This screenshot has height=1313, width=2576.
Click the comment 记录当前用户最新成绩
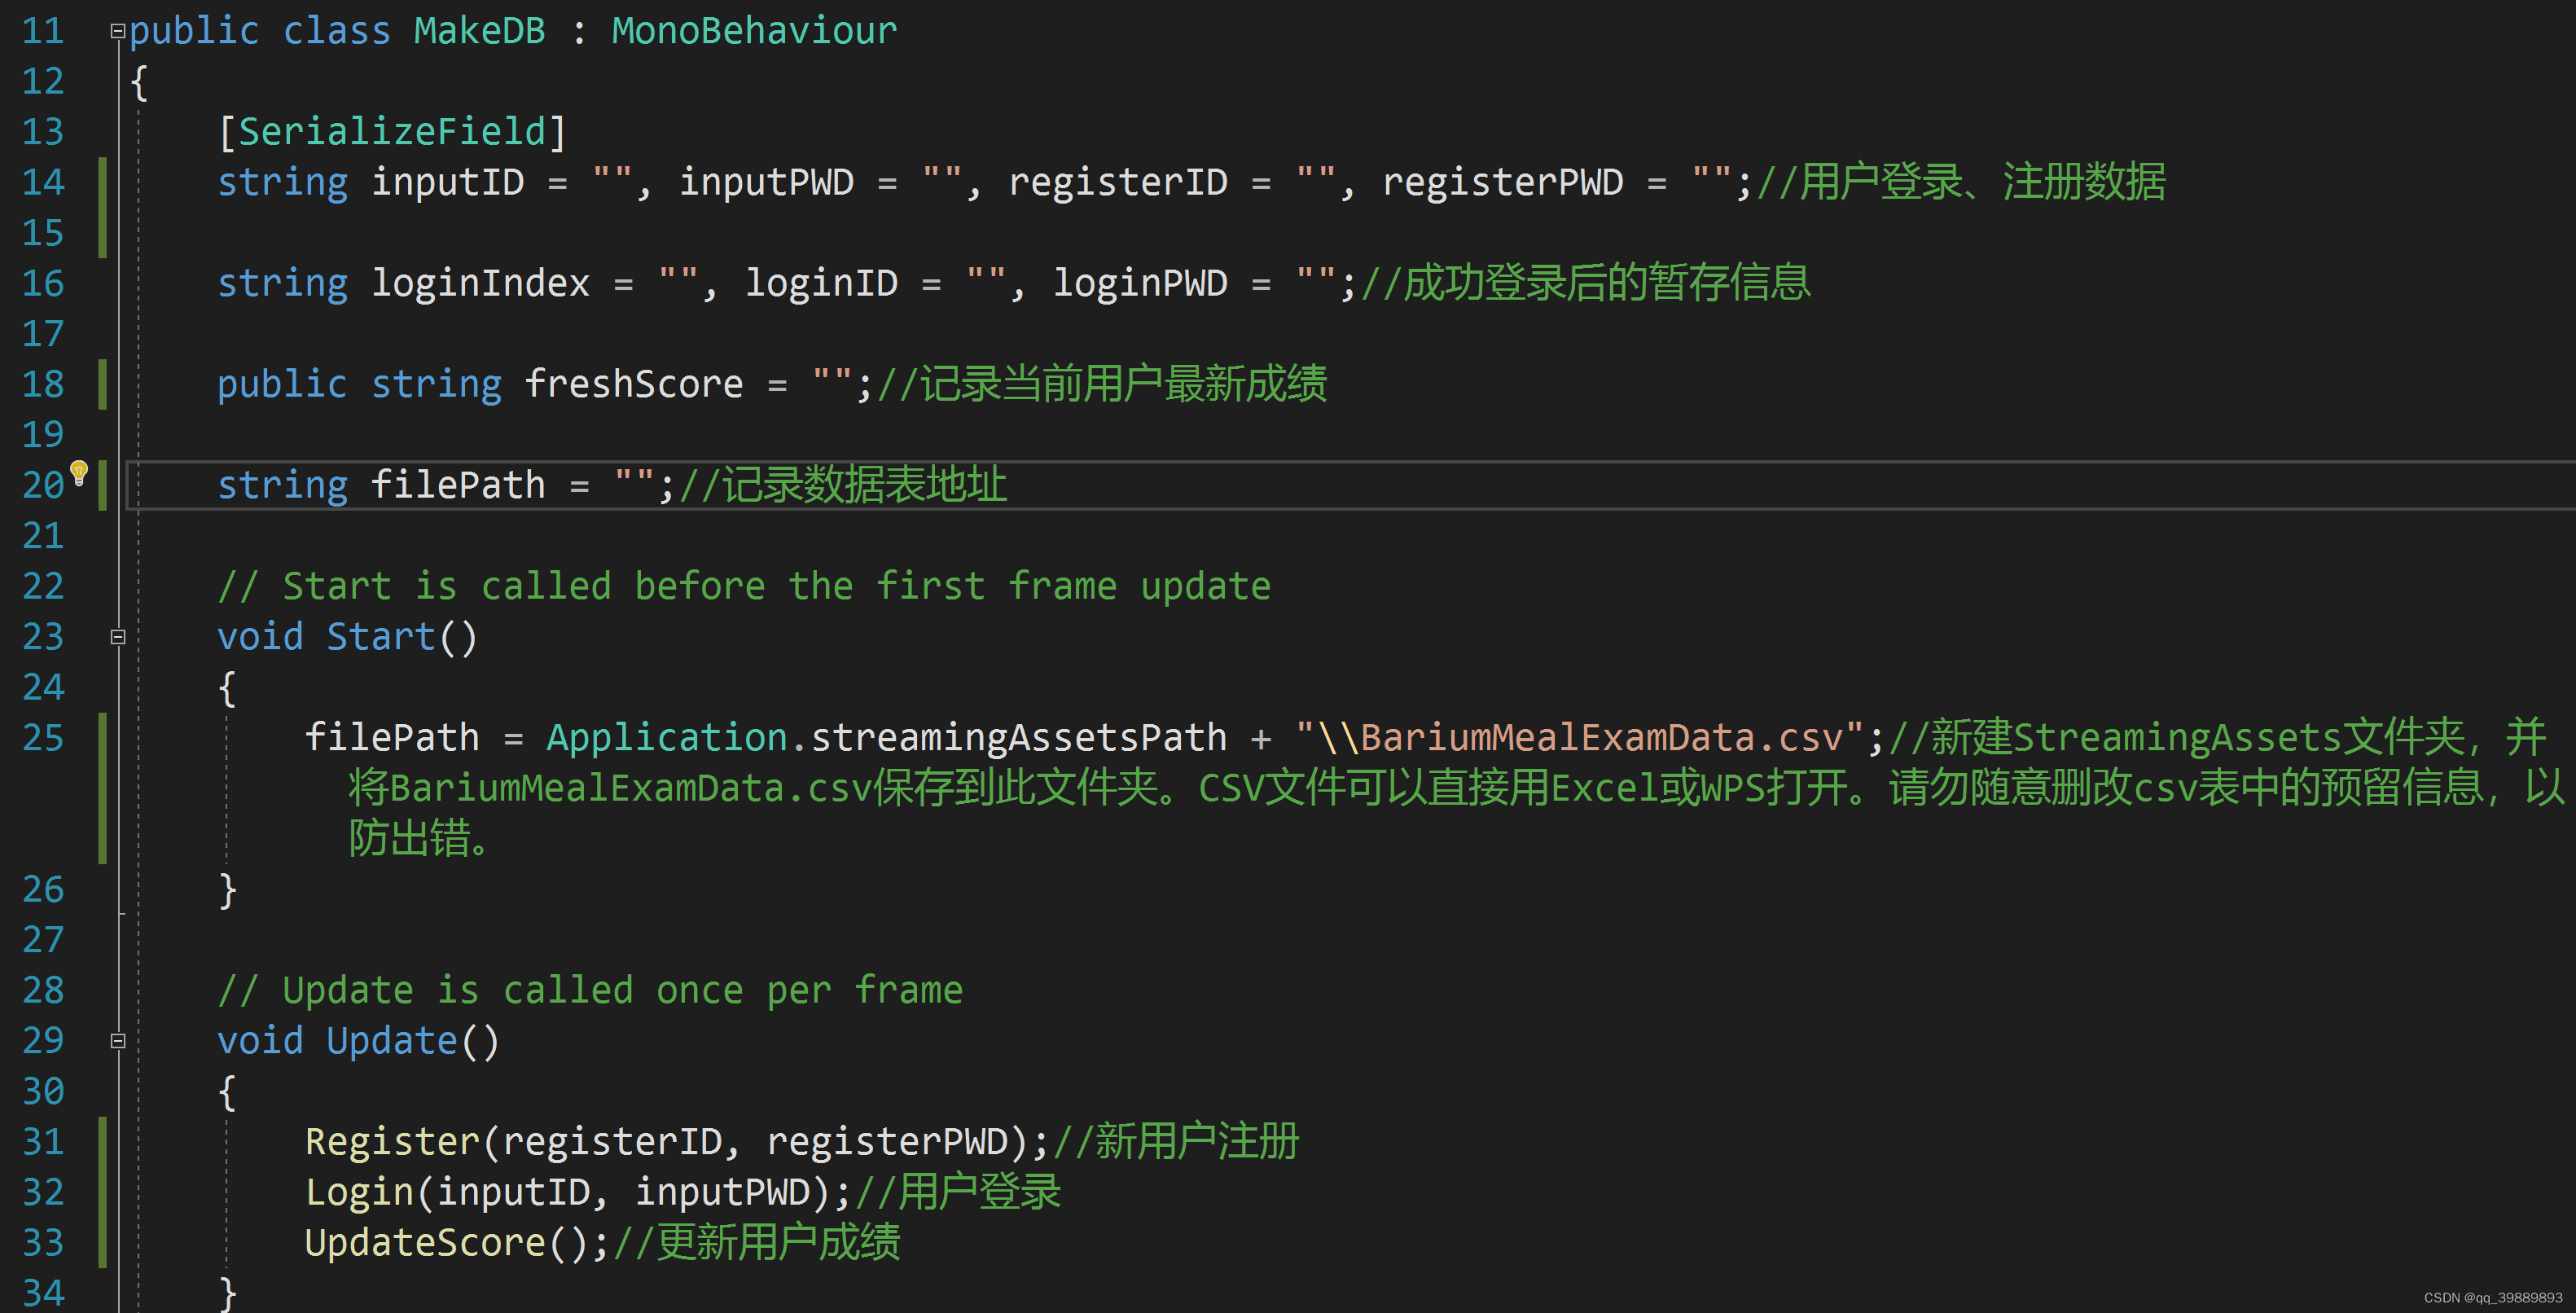1102,384
